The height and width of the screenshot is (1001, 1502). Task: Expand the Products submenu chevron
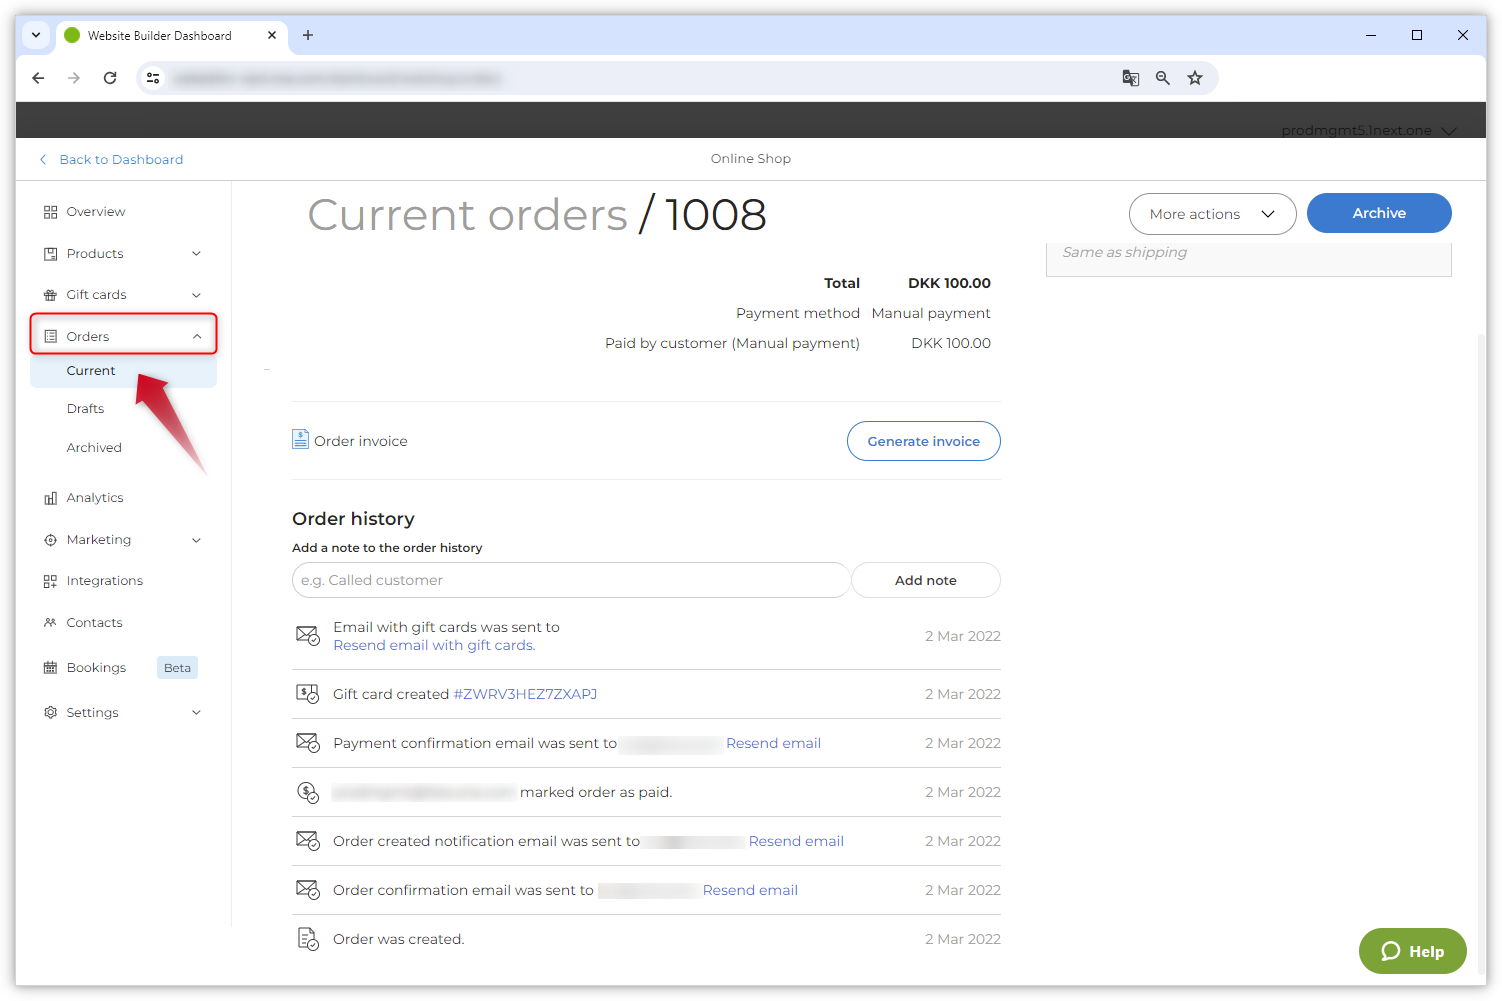click(196, 254)
